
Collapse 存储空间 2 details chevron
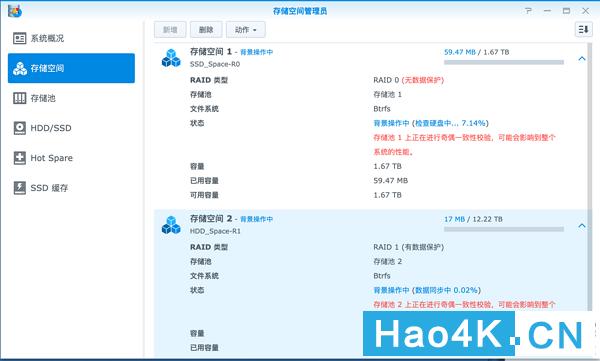pos(582,226)
